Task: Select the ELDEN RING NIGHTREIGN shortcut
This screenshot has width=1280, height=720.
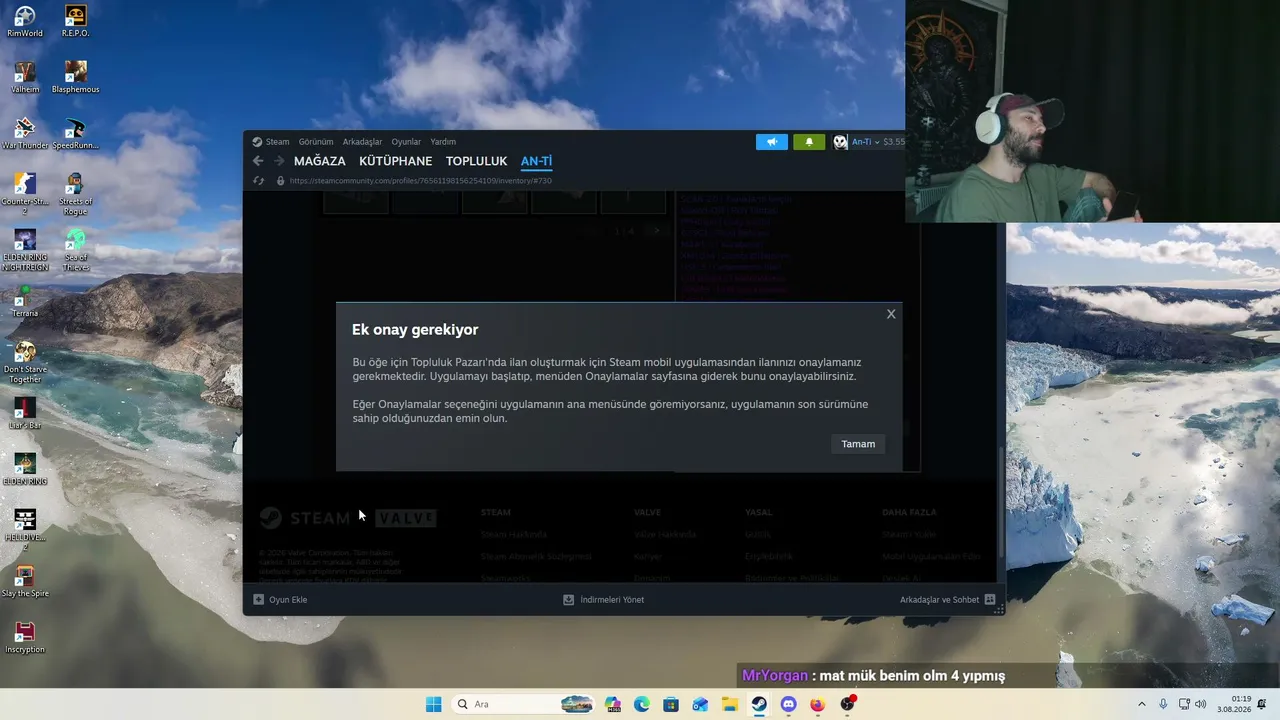Action: pos(25,250)
